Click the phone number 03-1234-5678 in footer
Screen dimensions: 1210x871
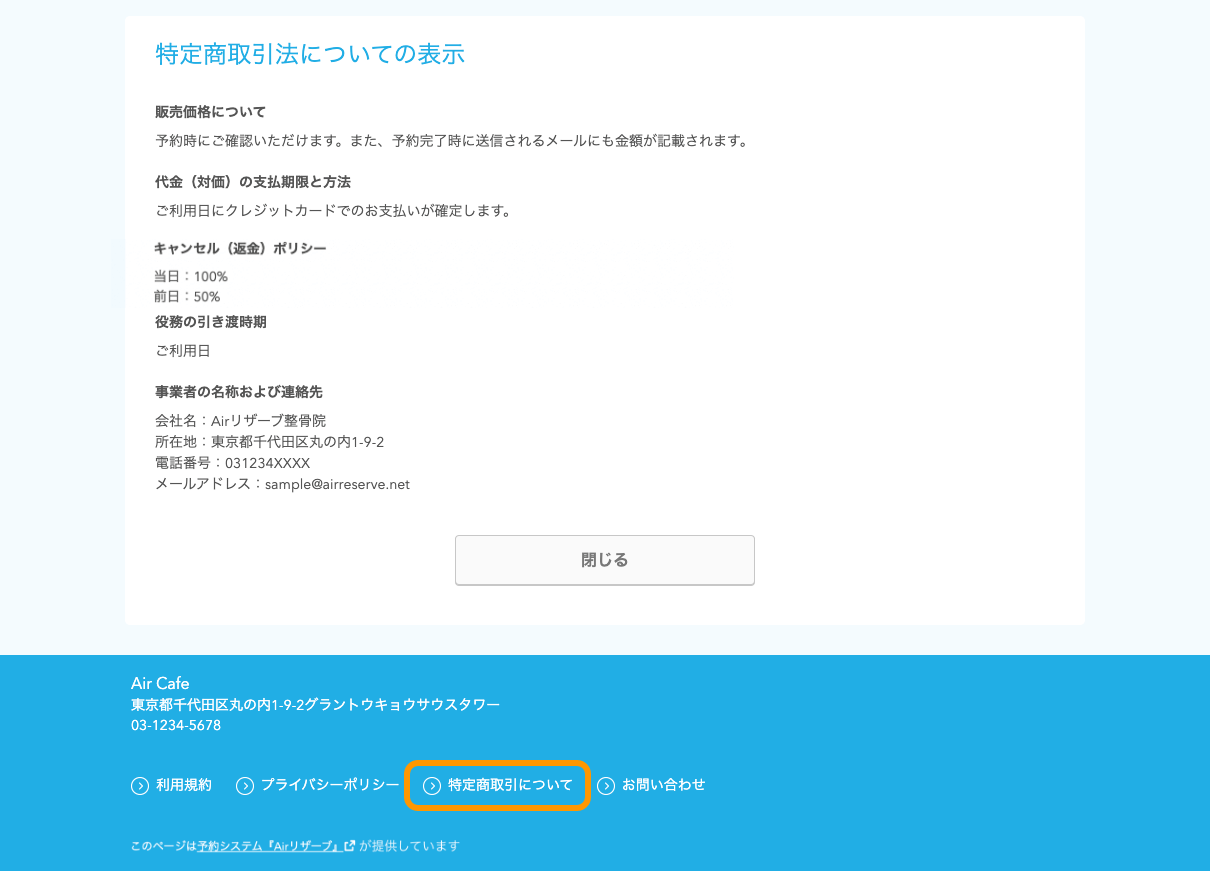175,725
